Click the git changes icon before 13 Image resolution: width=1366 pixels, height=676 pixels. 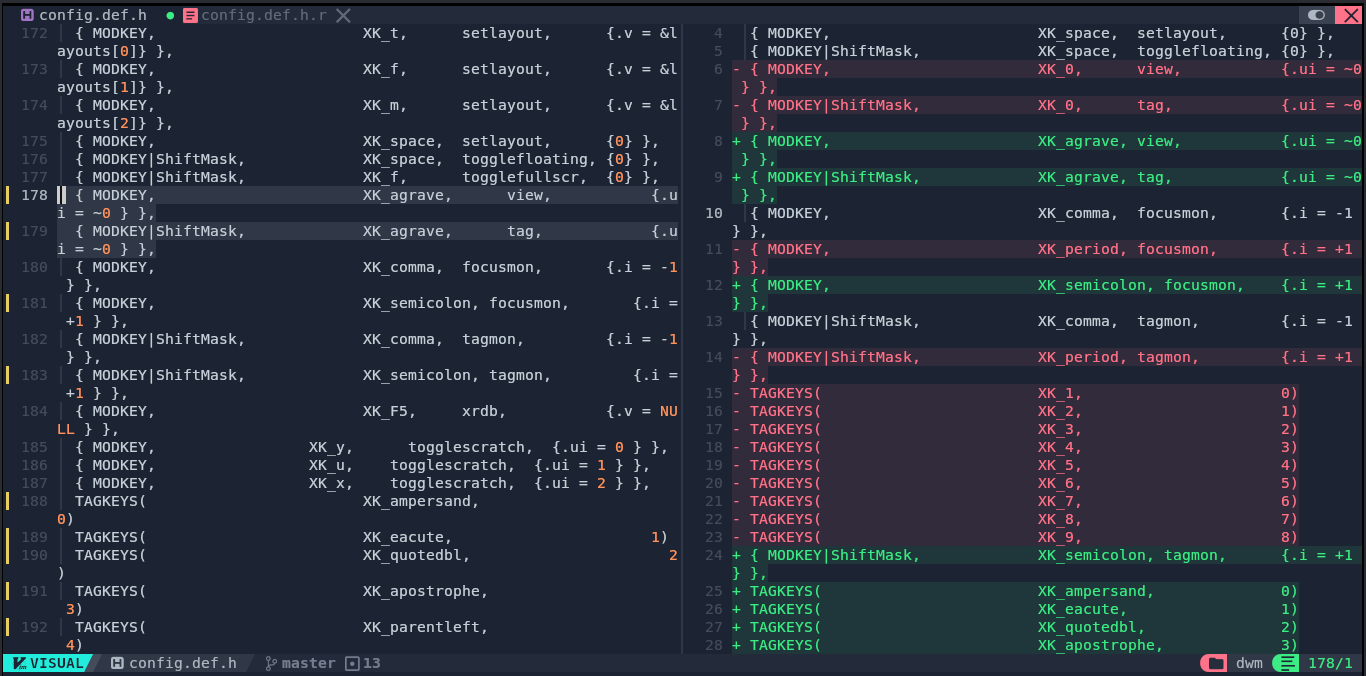click(351, 663)
